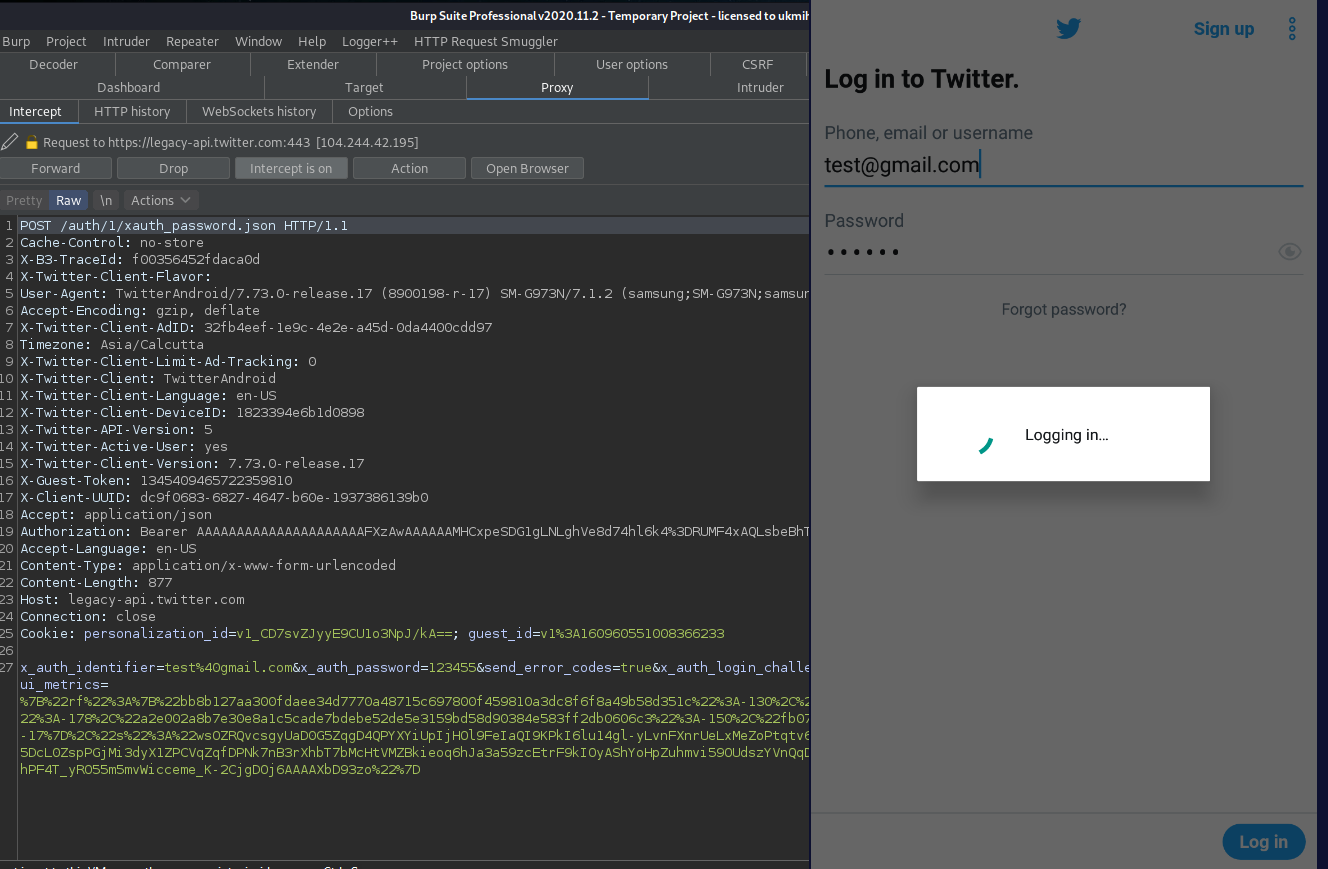The width and height of the screenshot is (1328, 869).
Task: Click the Sign up link in Twitter
Action: tap(1224, 29)
